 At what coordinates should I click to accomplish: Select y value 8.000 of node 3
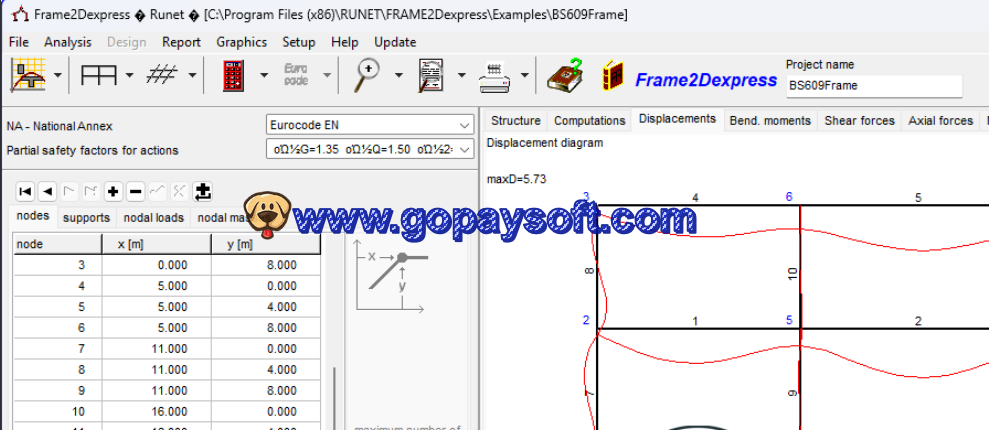[266, 265]
